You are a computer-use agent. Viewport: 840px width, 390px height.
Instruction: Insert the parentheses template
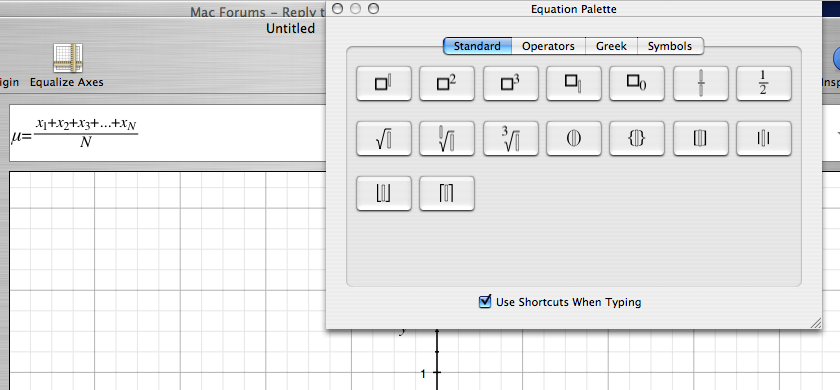pos(574,139)
